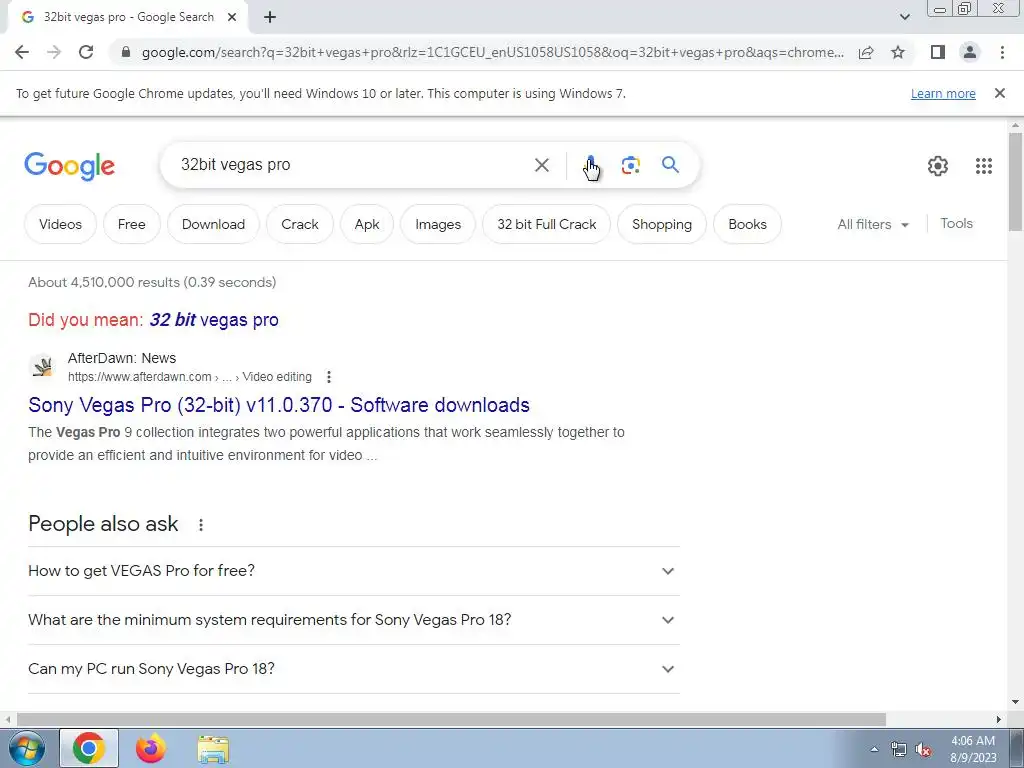Open the All filters dropdown
The image size is (1024, 768).
pos(873,224)
